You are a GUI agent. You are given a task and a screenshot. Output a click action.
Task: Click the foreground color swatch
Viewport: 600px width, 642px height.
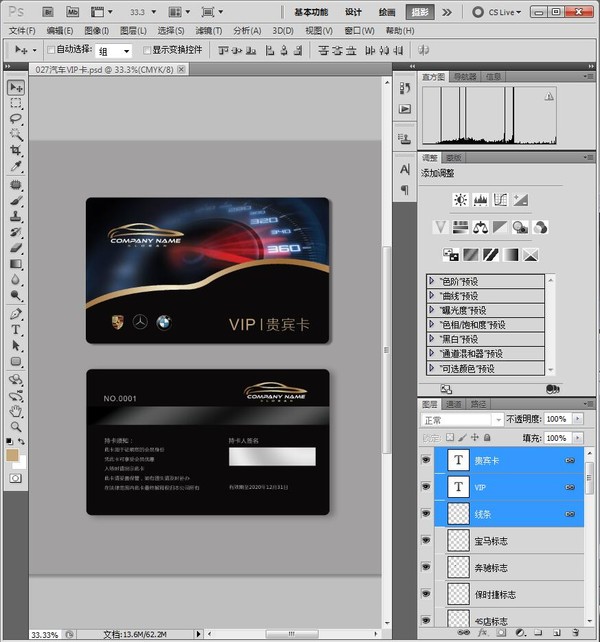coord(12,455)
